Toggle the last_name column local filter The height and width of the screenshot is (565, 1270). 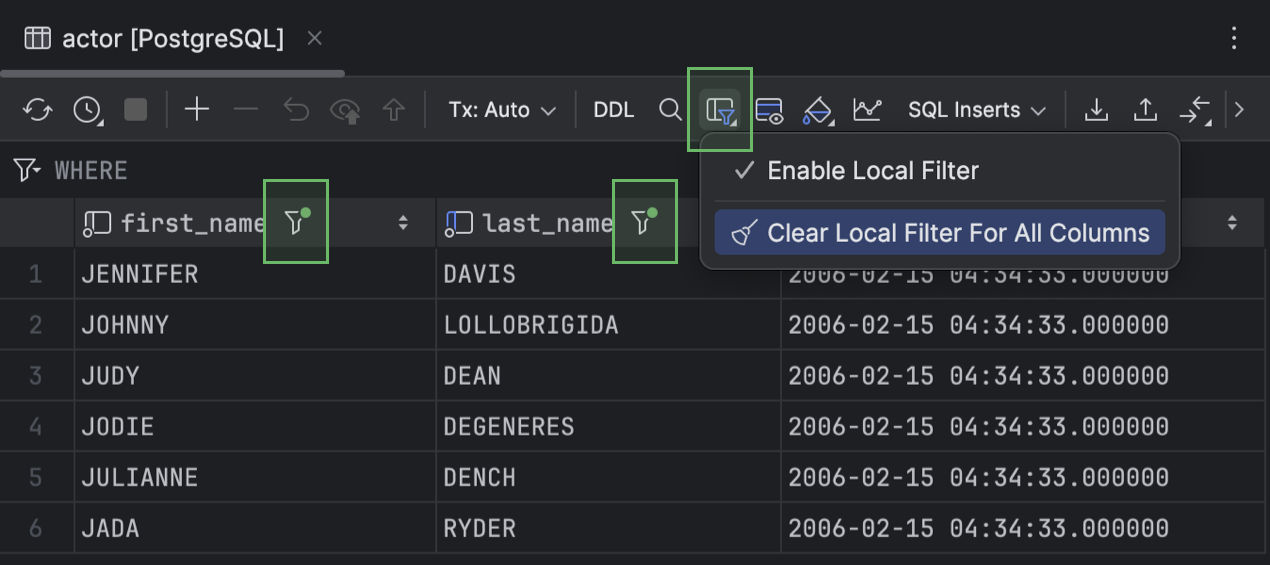(644, 222)
